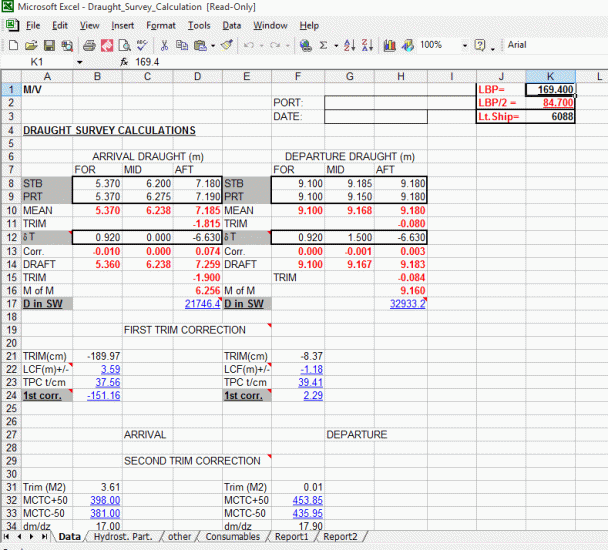Image resolution: width=608 pixels, height=550 pixels.
Task: Switch to the Consumables sheet tab
Action: (x=234, y=537)
